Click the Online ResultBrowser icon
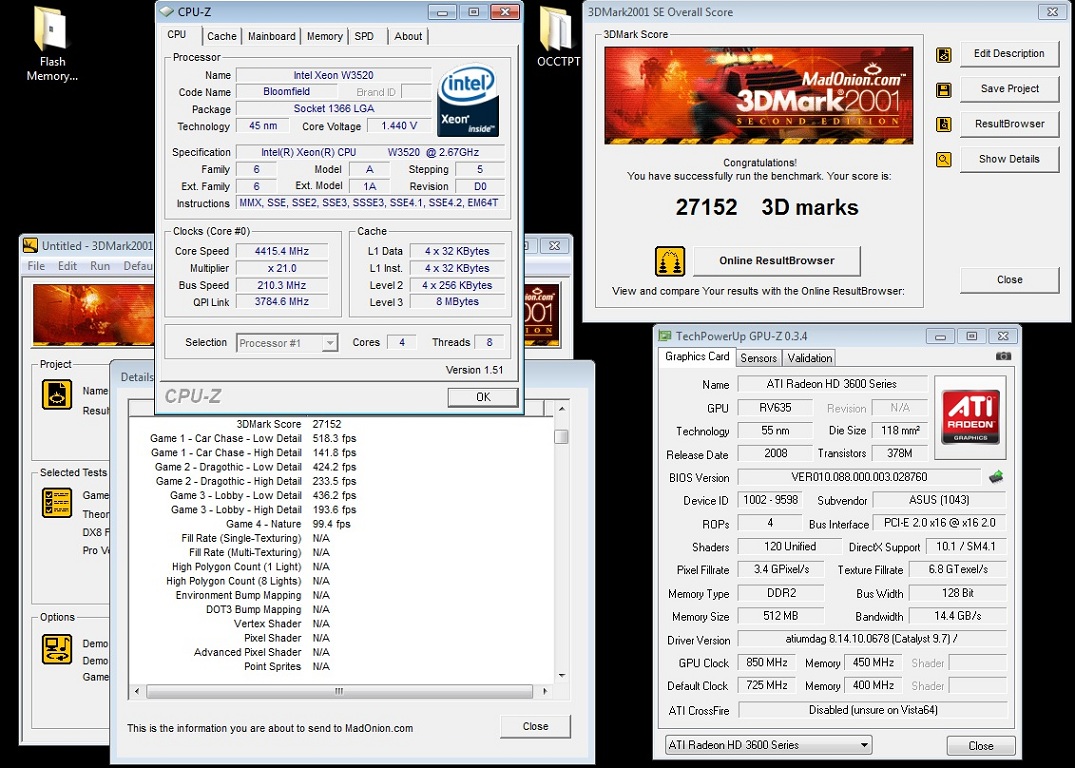 tap(670, 261)
